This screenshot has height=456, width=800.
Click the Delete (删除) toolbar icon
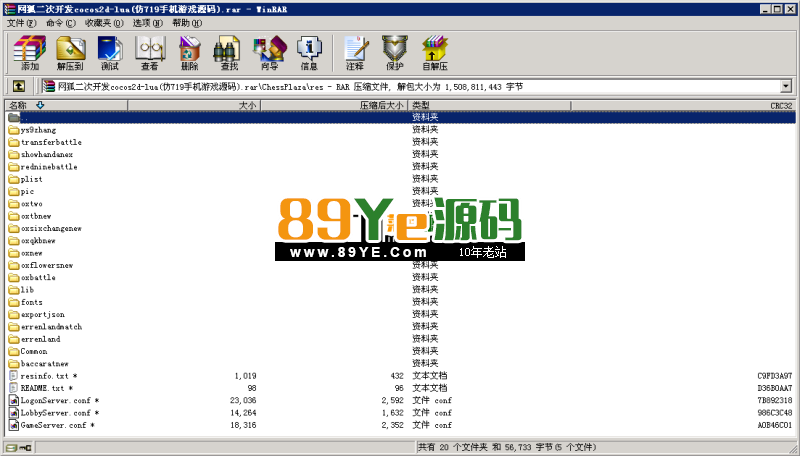pyautogui.click(x=189, y=52)
